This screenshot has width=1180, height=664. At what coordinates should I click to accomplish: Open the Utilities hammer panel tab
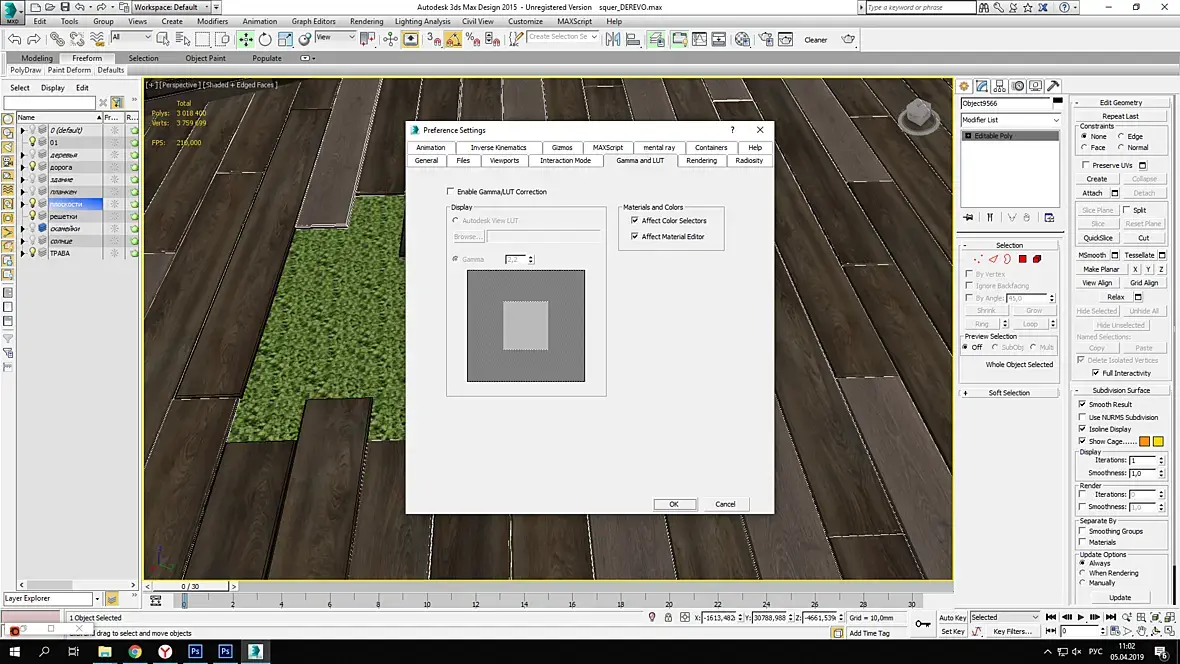pyautogui.click(x=1053, y=87)
